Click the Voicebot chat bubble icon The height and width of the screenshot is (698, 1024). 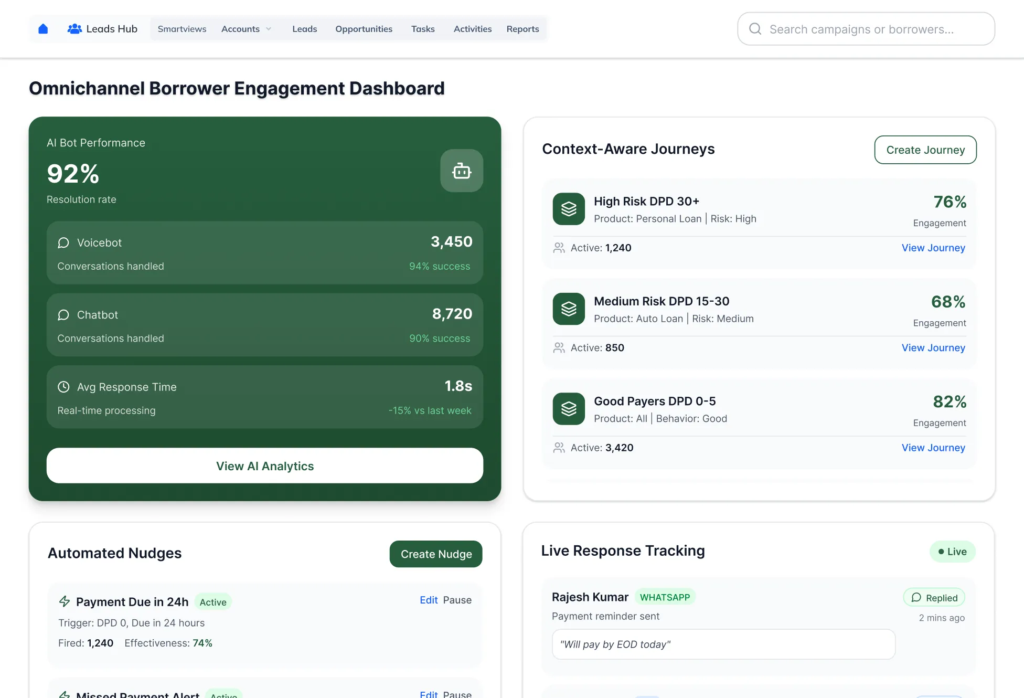63,243
